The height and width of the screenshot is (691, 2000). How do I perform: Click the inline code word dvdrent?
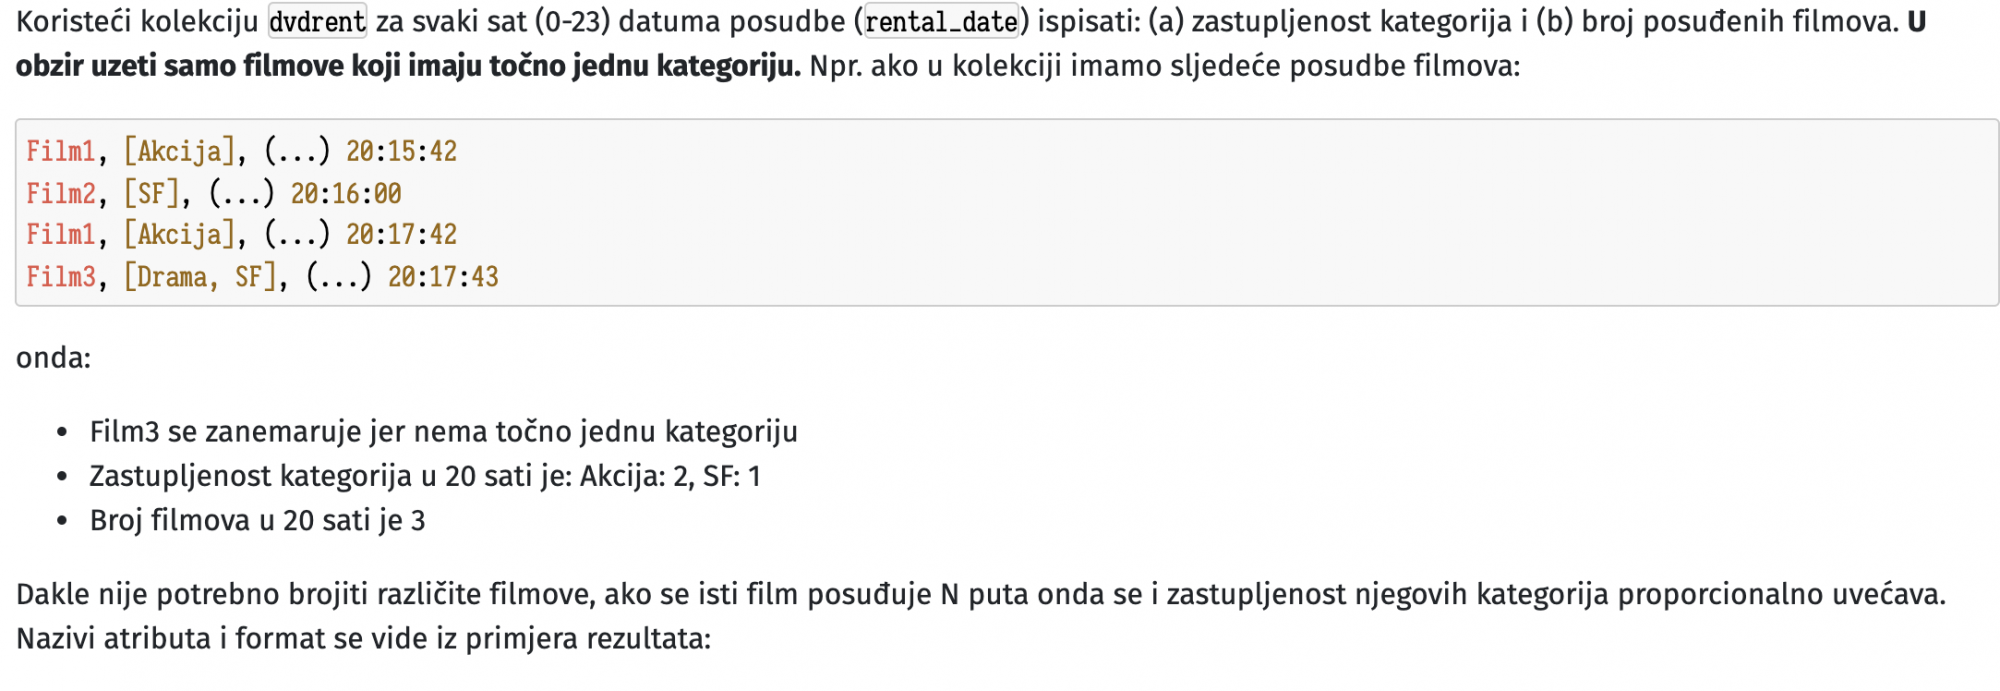317,21
